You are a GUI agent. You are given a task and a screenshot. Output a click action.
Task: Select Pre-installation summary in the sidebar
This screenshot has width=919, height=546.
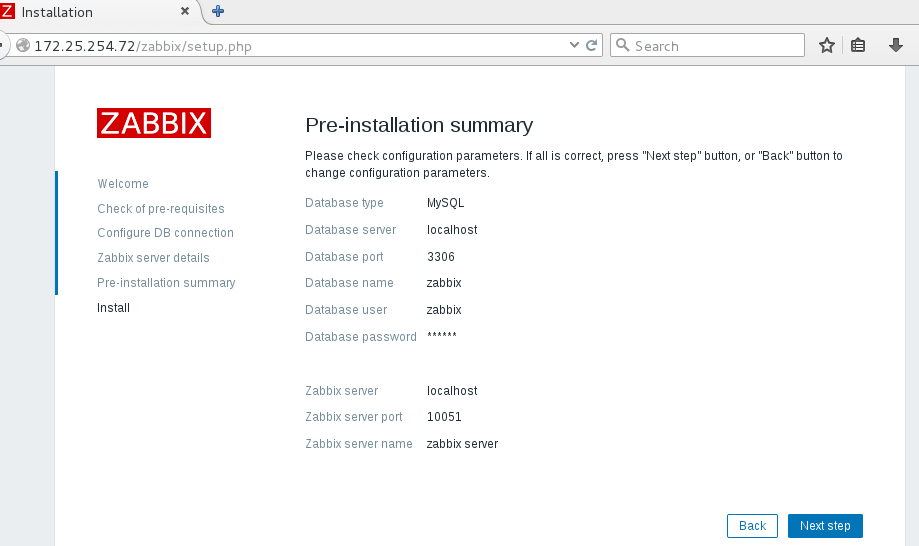coord(166,282)
